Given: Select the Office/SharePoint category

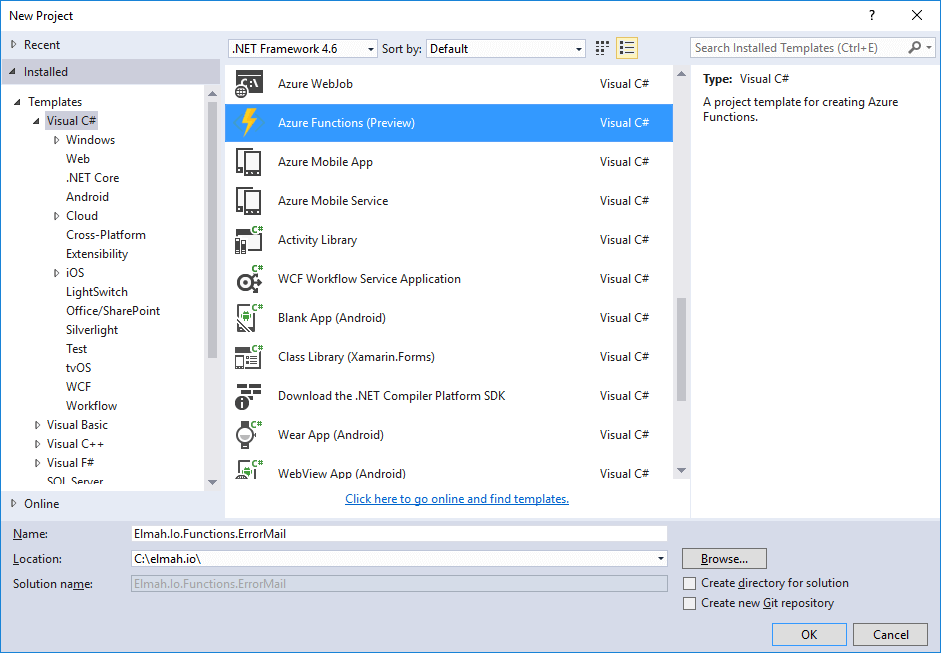Looking at the screenshot, I should [x=113, y=311].
